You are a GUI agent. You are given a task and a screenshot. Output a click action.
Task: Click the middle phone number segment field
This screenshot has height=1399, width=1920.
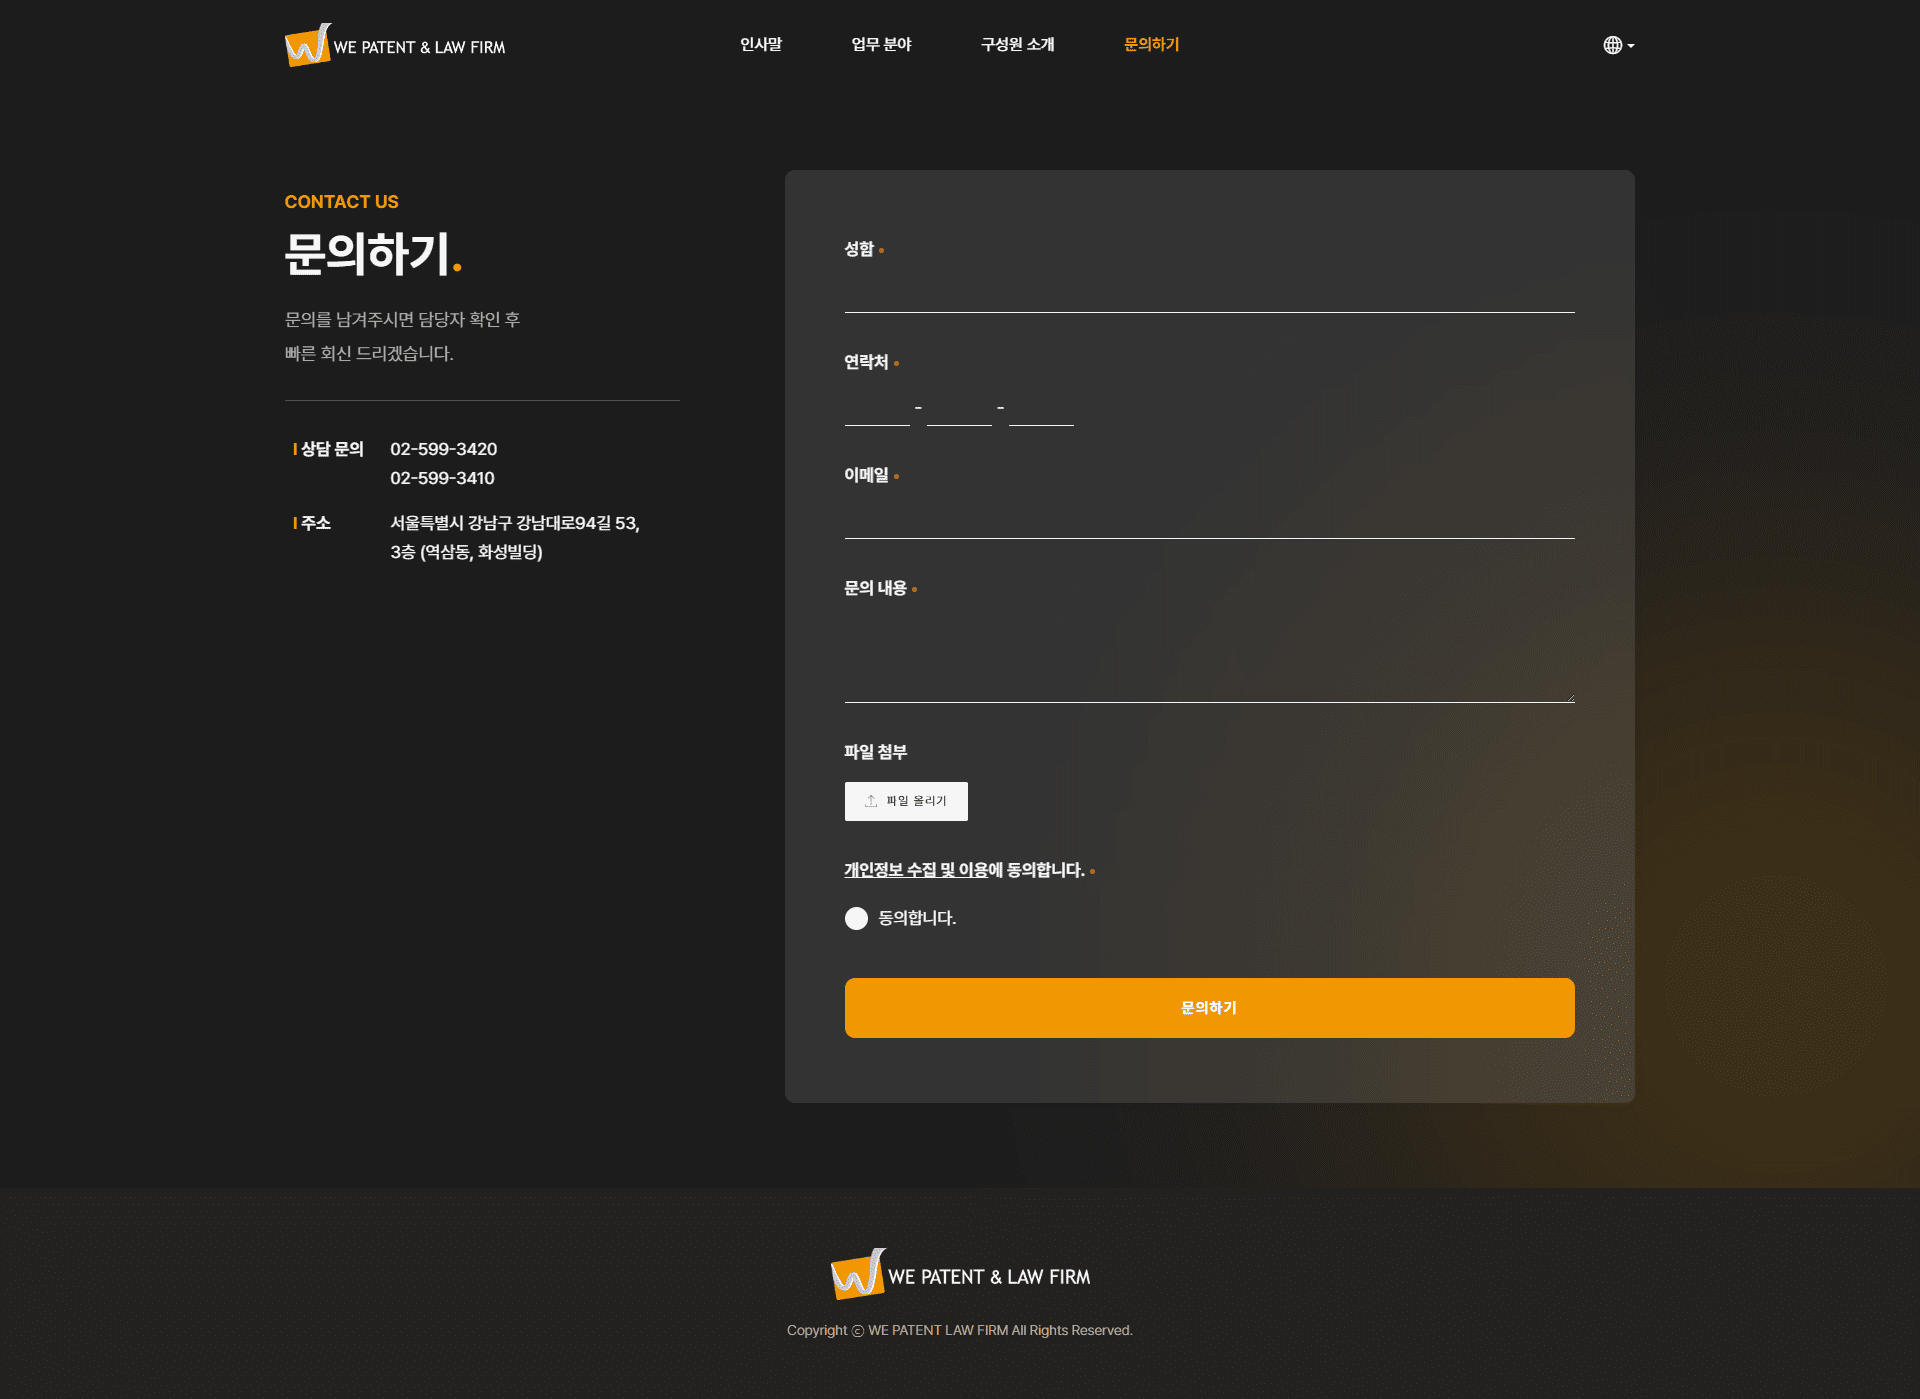coord(959,407)
